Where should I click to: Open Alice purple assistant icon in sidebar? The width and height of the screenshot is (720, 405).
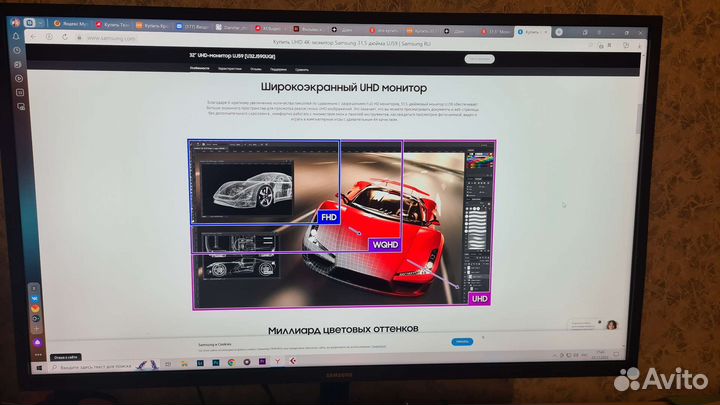[x=38, y=343]
